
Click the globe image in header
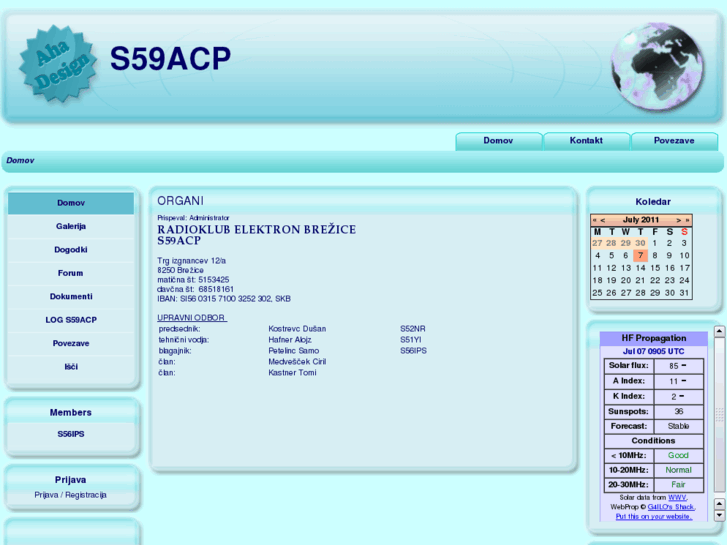click(657, 67)
